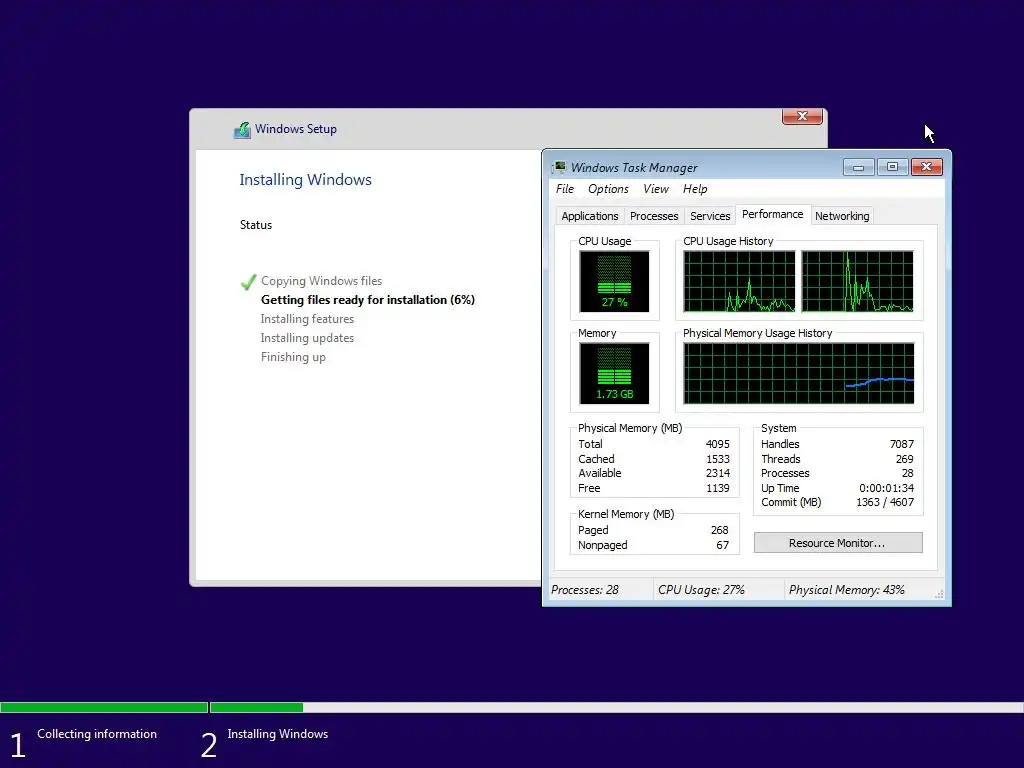This screenshot has width=1024, height=768.
Task: Switch to the Applications tab
Action: click(590, 216)
